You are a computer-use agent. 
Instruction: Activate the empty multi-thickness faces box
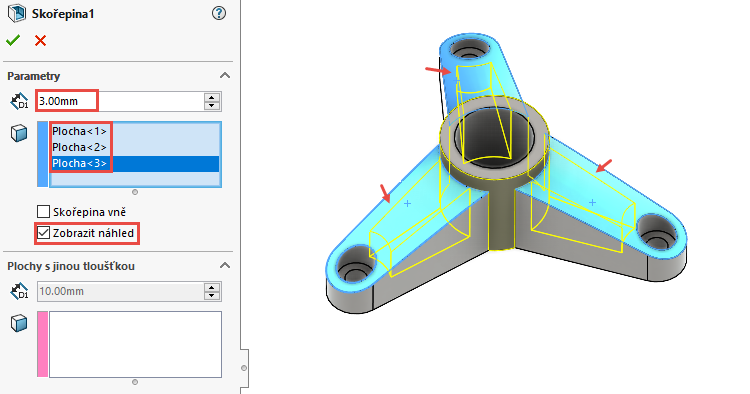point(135,344)
